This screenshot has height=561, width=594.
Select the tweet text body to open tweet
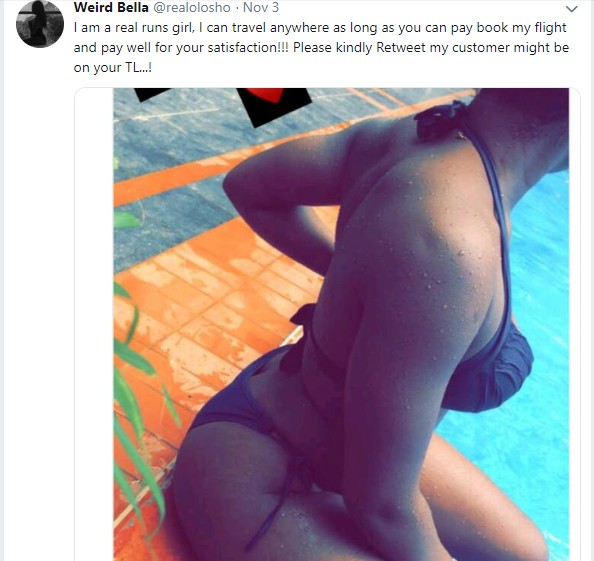[321, 47]
